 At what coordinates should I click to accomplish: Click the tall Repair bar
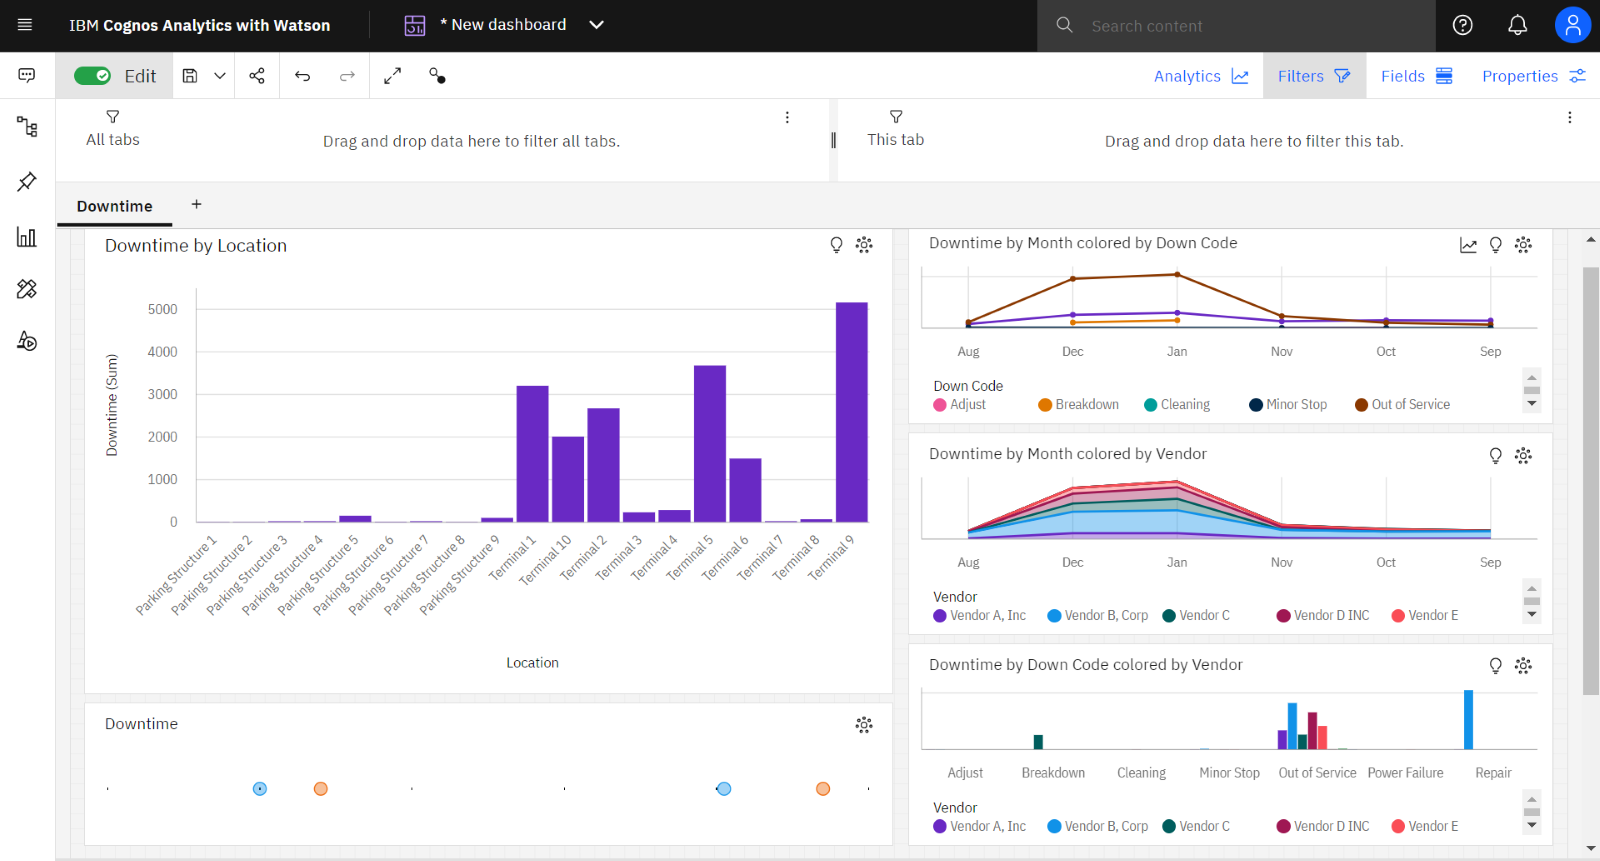pos(1469,720)
